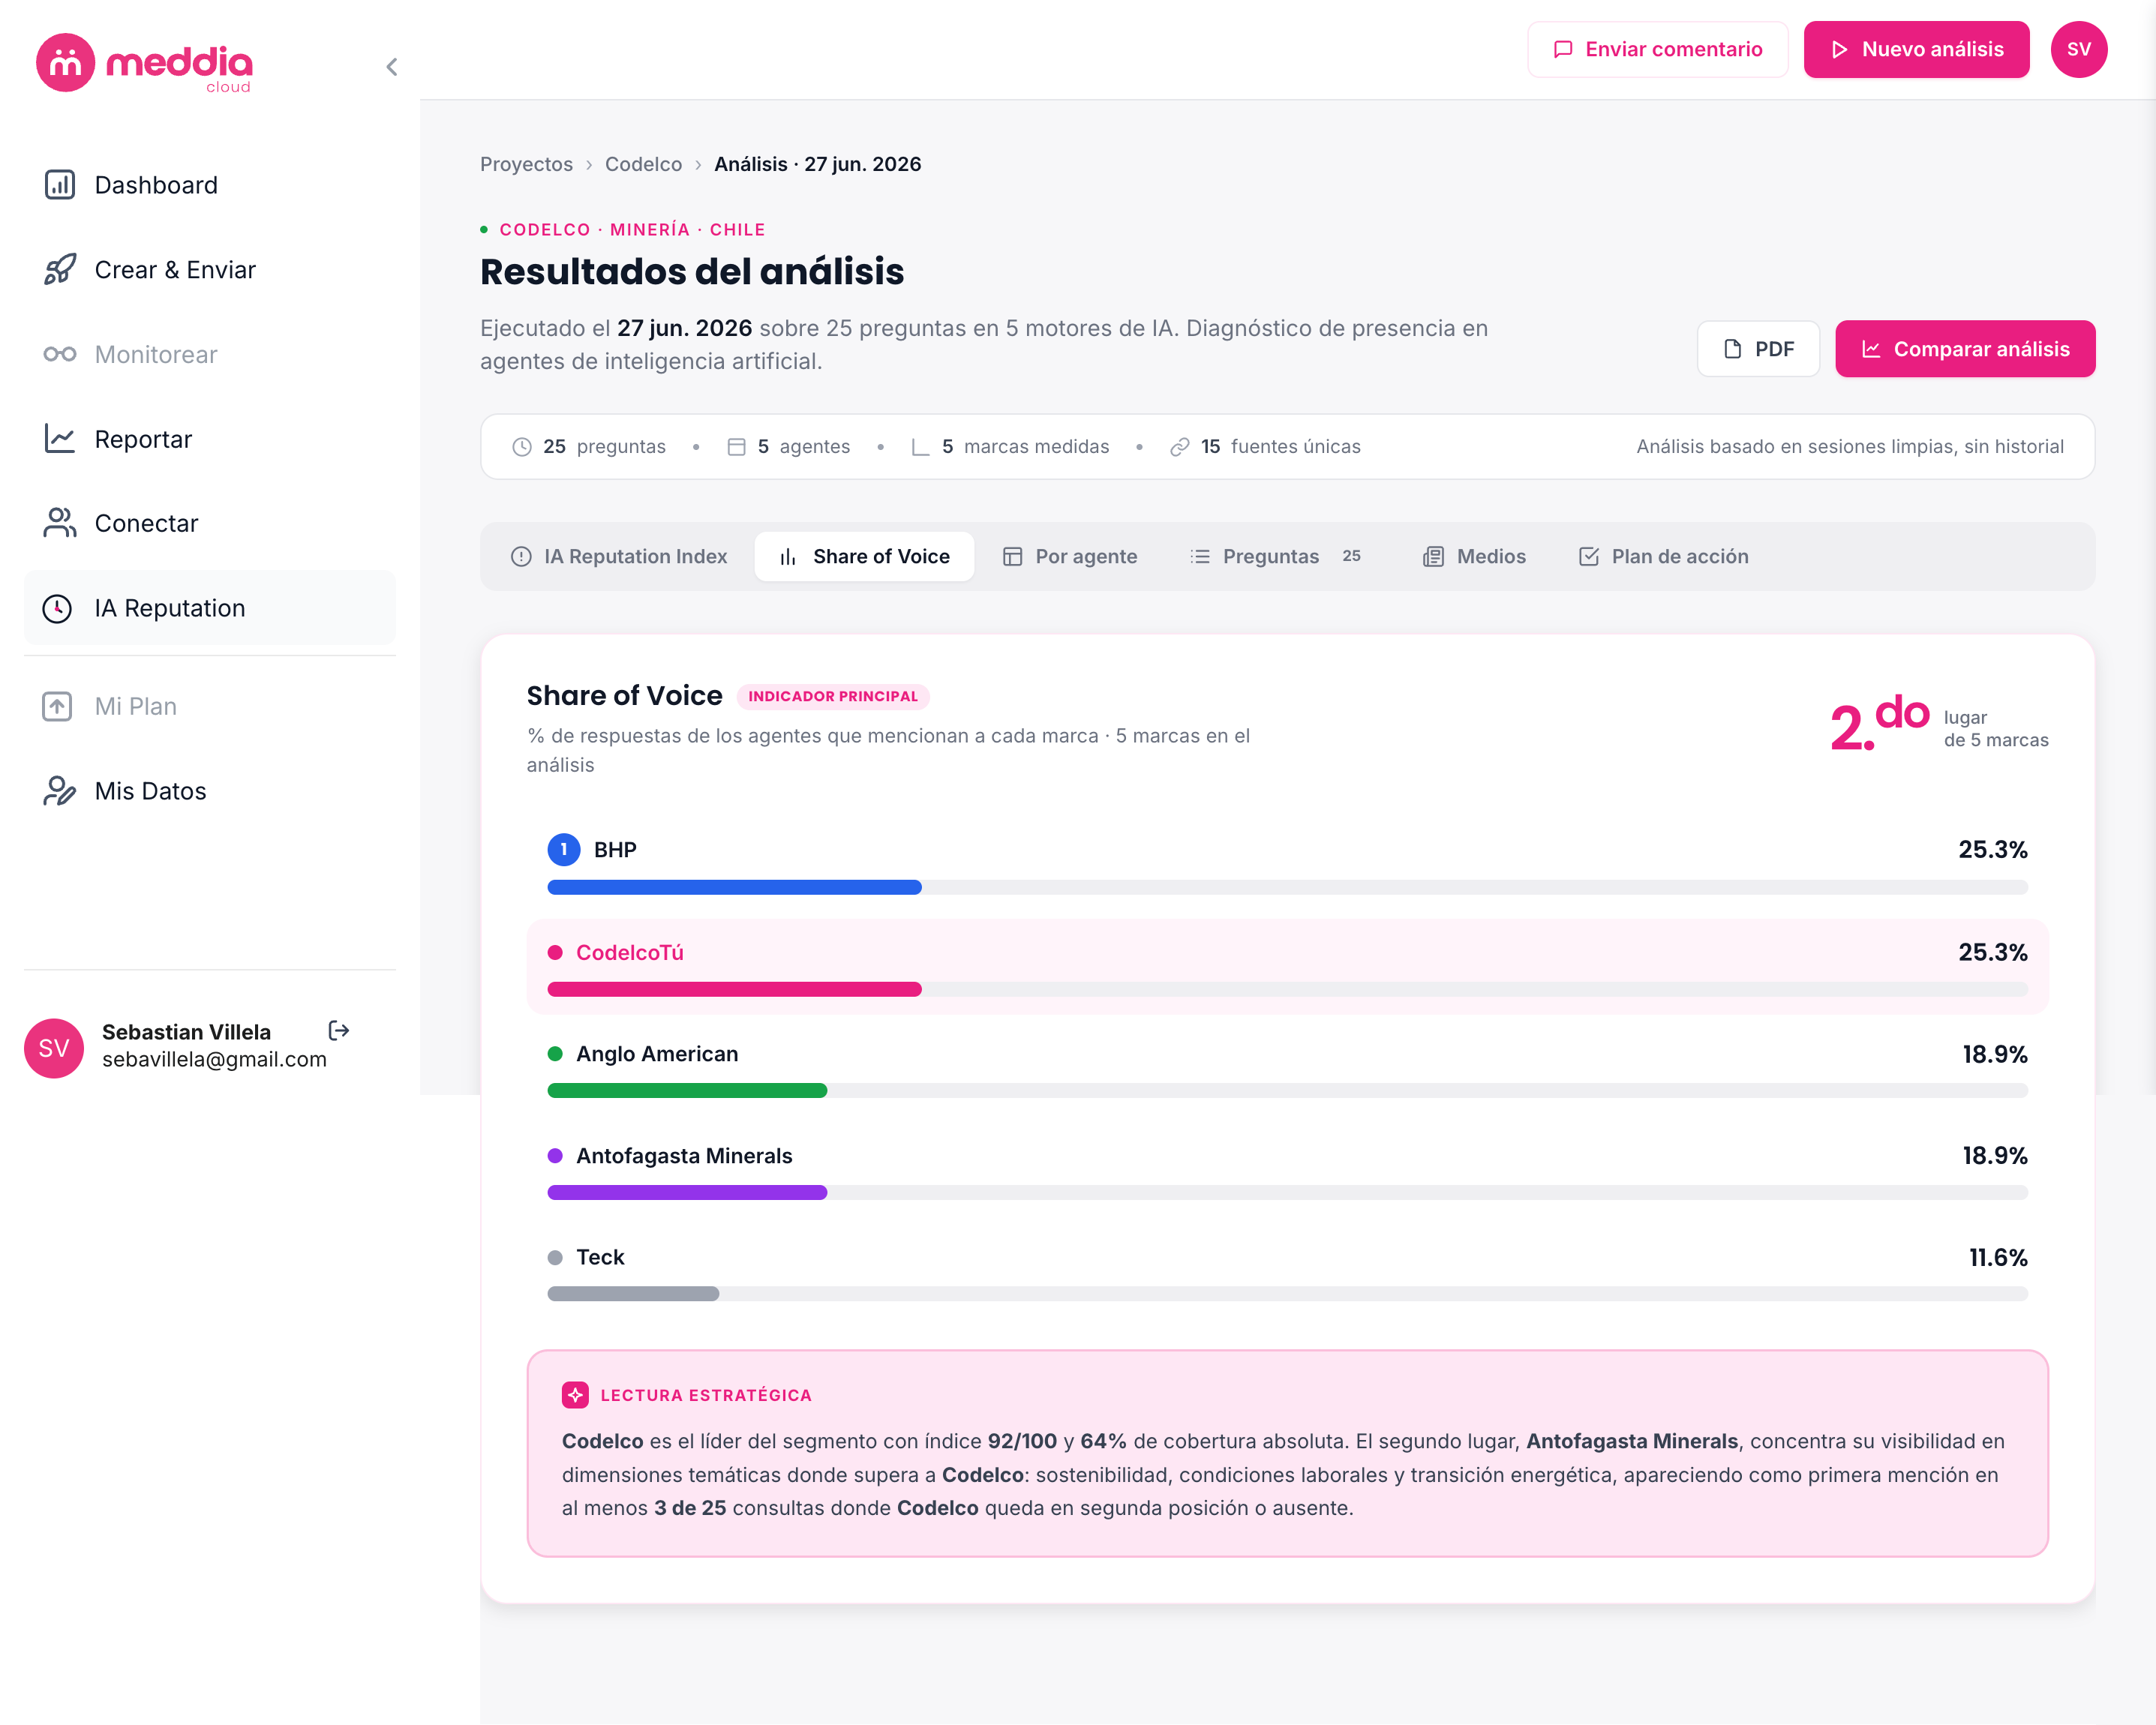Go to Dashboard in the sidebar

[x=209, y=185]
